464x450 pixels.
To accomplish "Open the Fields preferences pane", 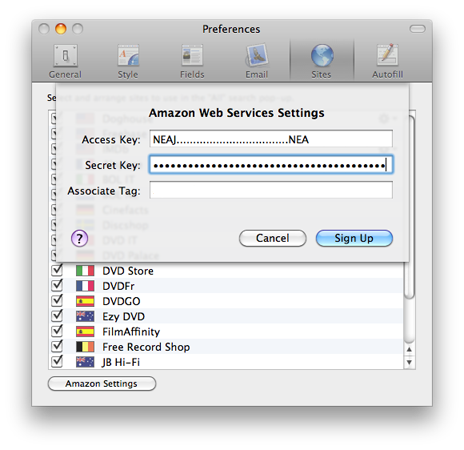I will tap(192, 62).
